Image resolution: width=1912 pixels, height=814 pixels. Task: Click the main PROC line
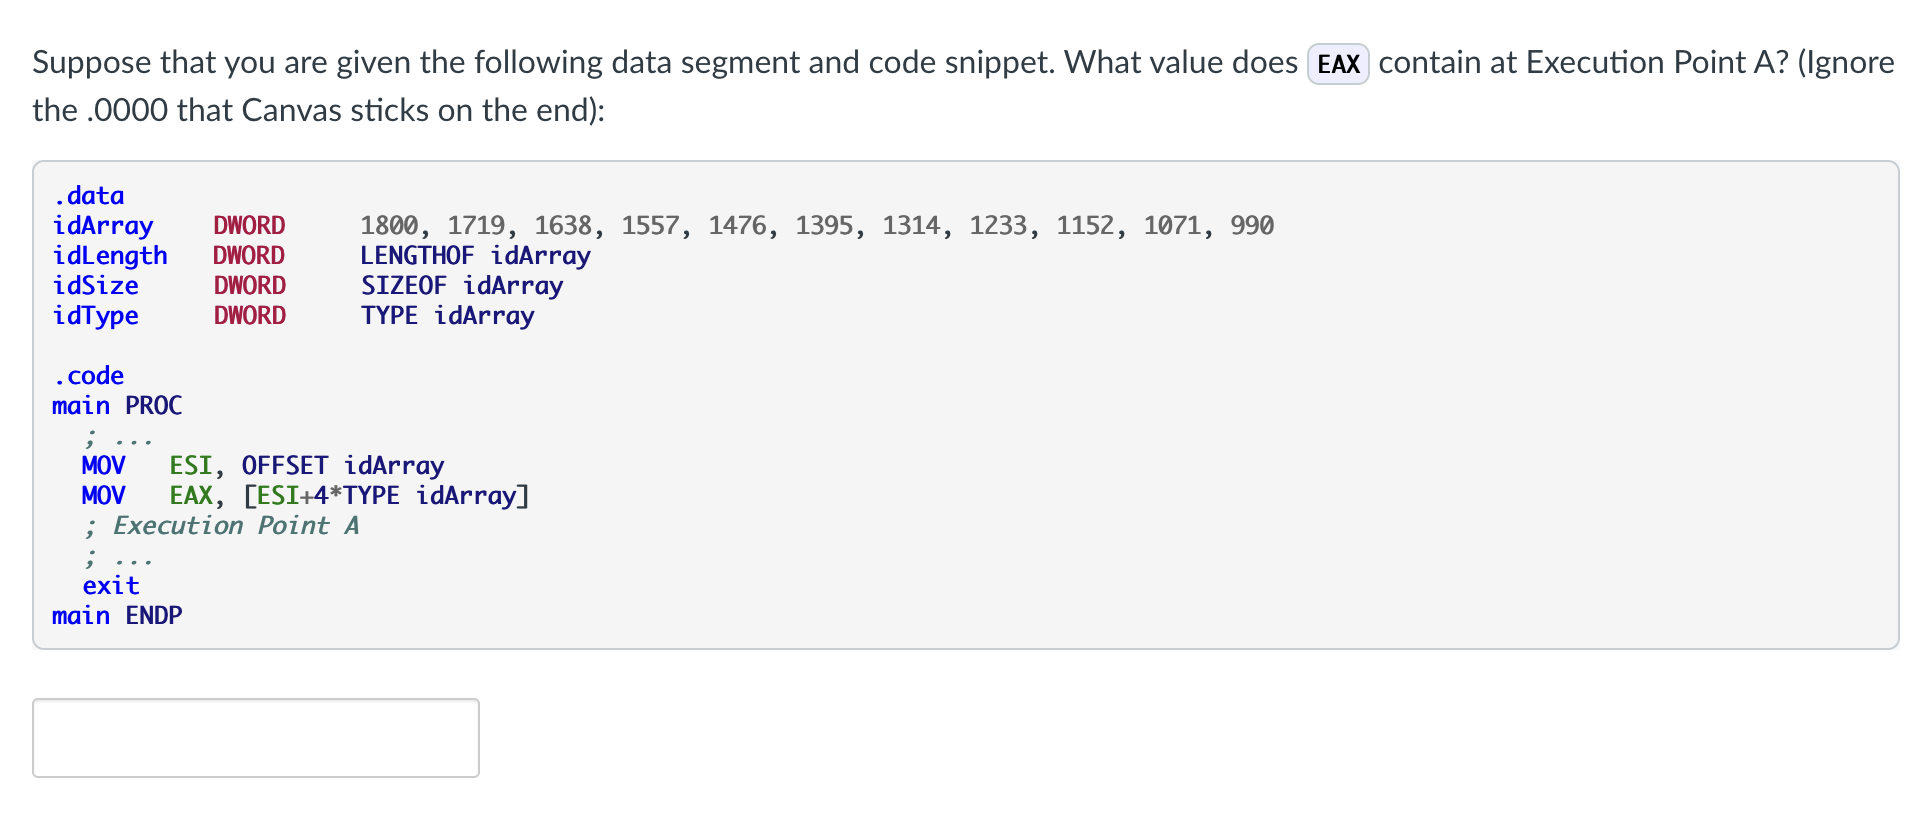117,405
